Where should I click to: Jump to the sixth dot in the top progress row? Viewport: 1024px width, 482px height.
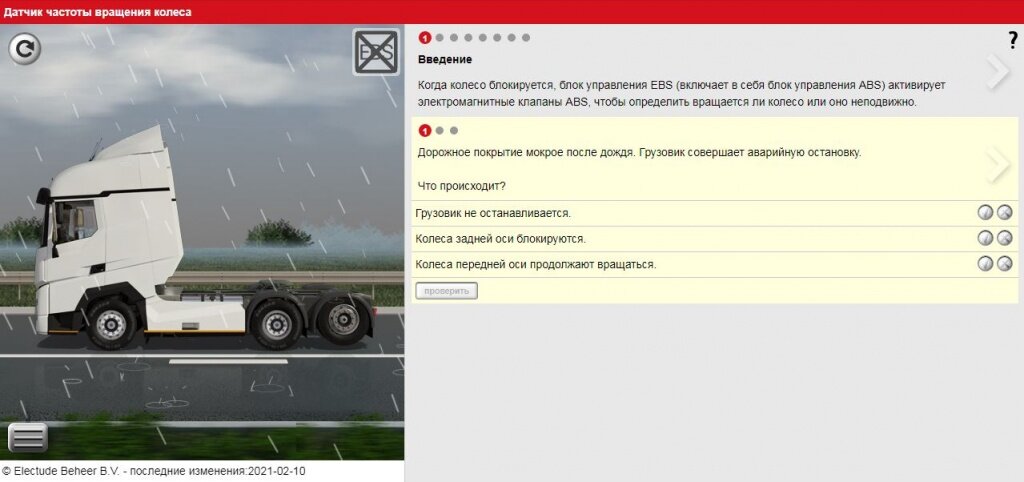(x=497, y=38)
